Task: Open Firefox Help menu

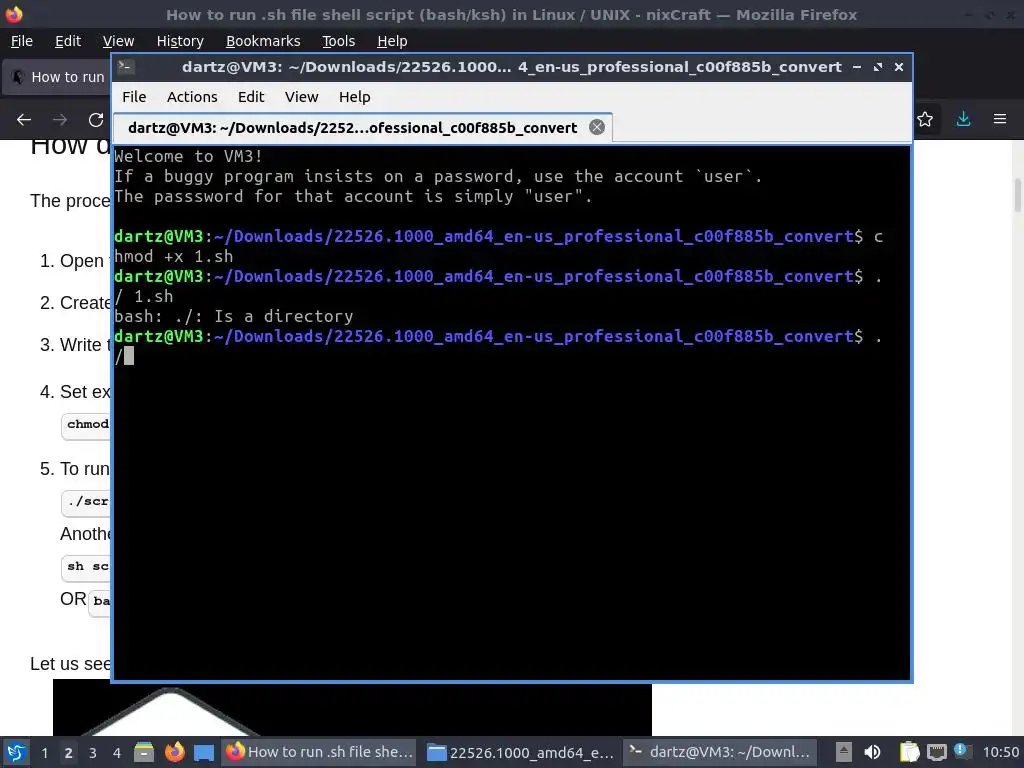Action: [392, 41]
